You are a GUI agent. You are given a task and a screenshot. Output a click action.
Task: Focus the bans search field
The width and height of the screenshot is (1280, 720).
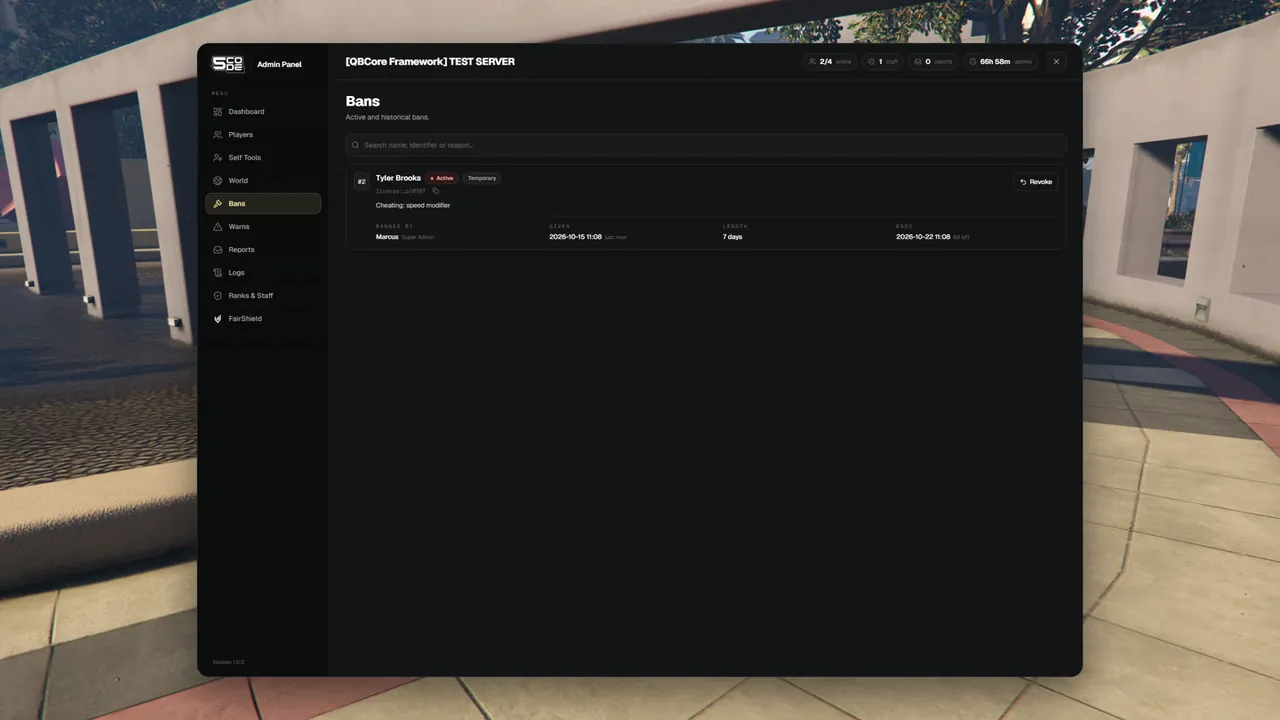(x=706, y=145)
